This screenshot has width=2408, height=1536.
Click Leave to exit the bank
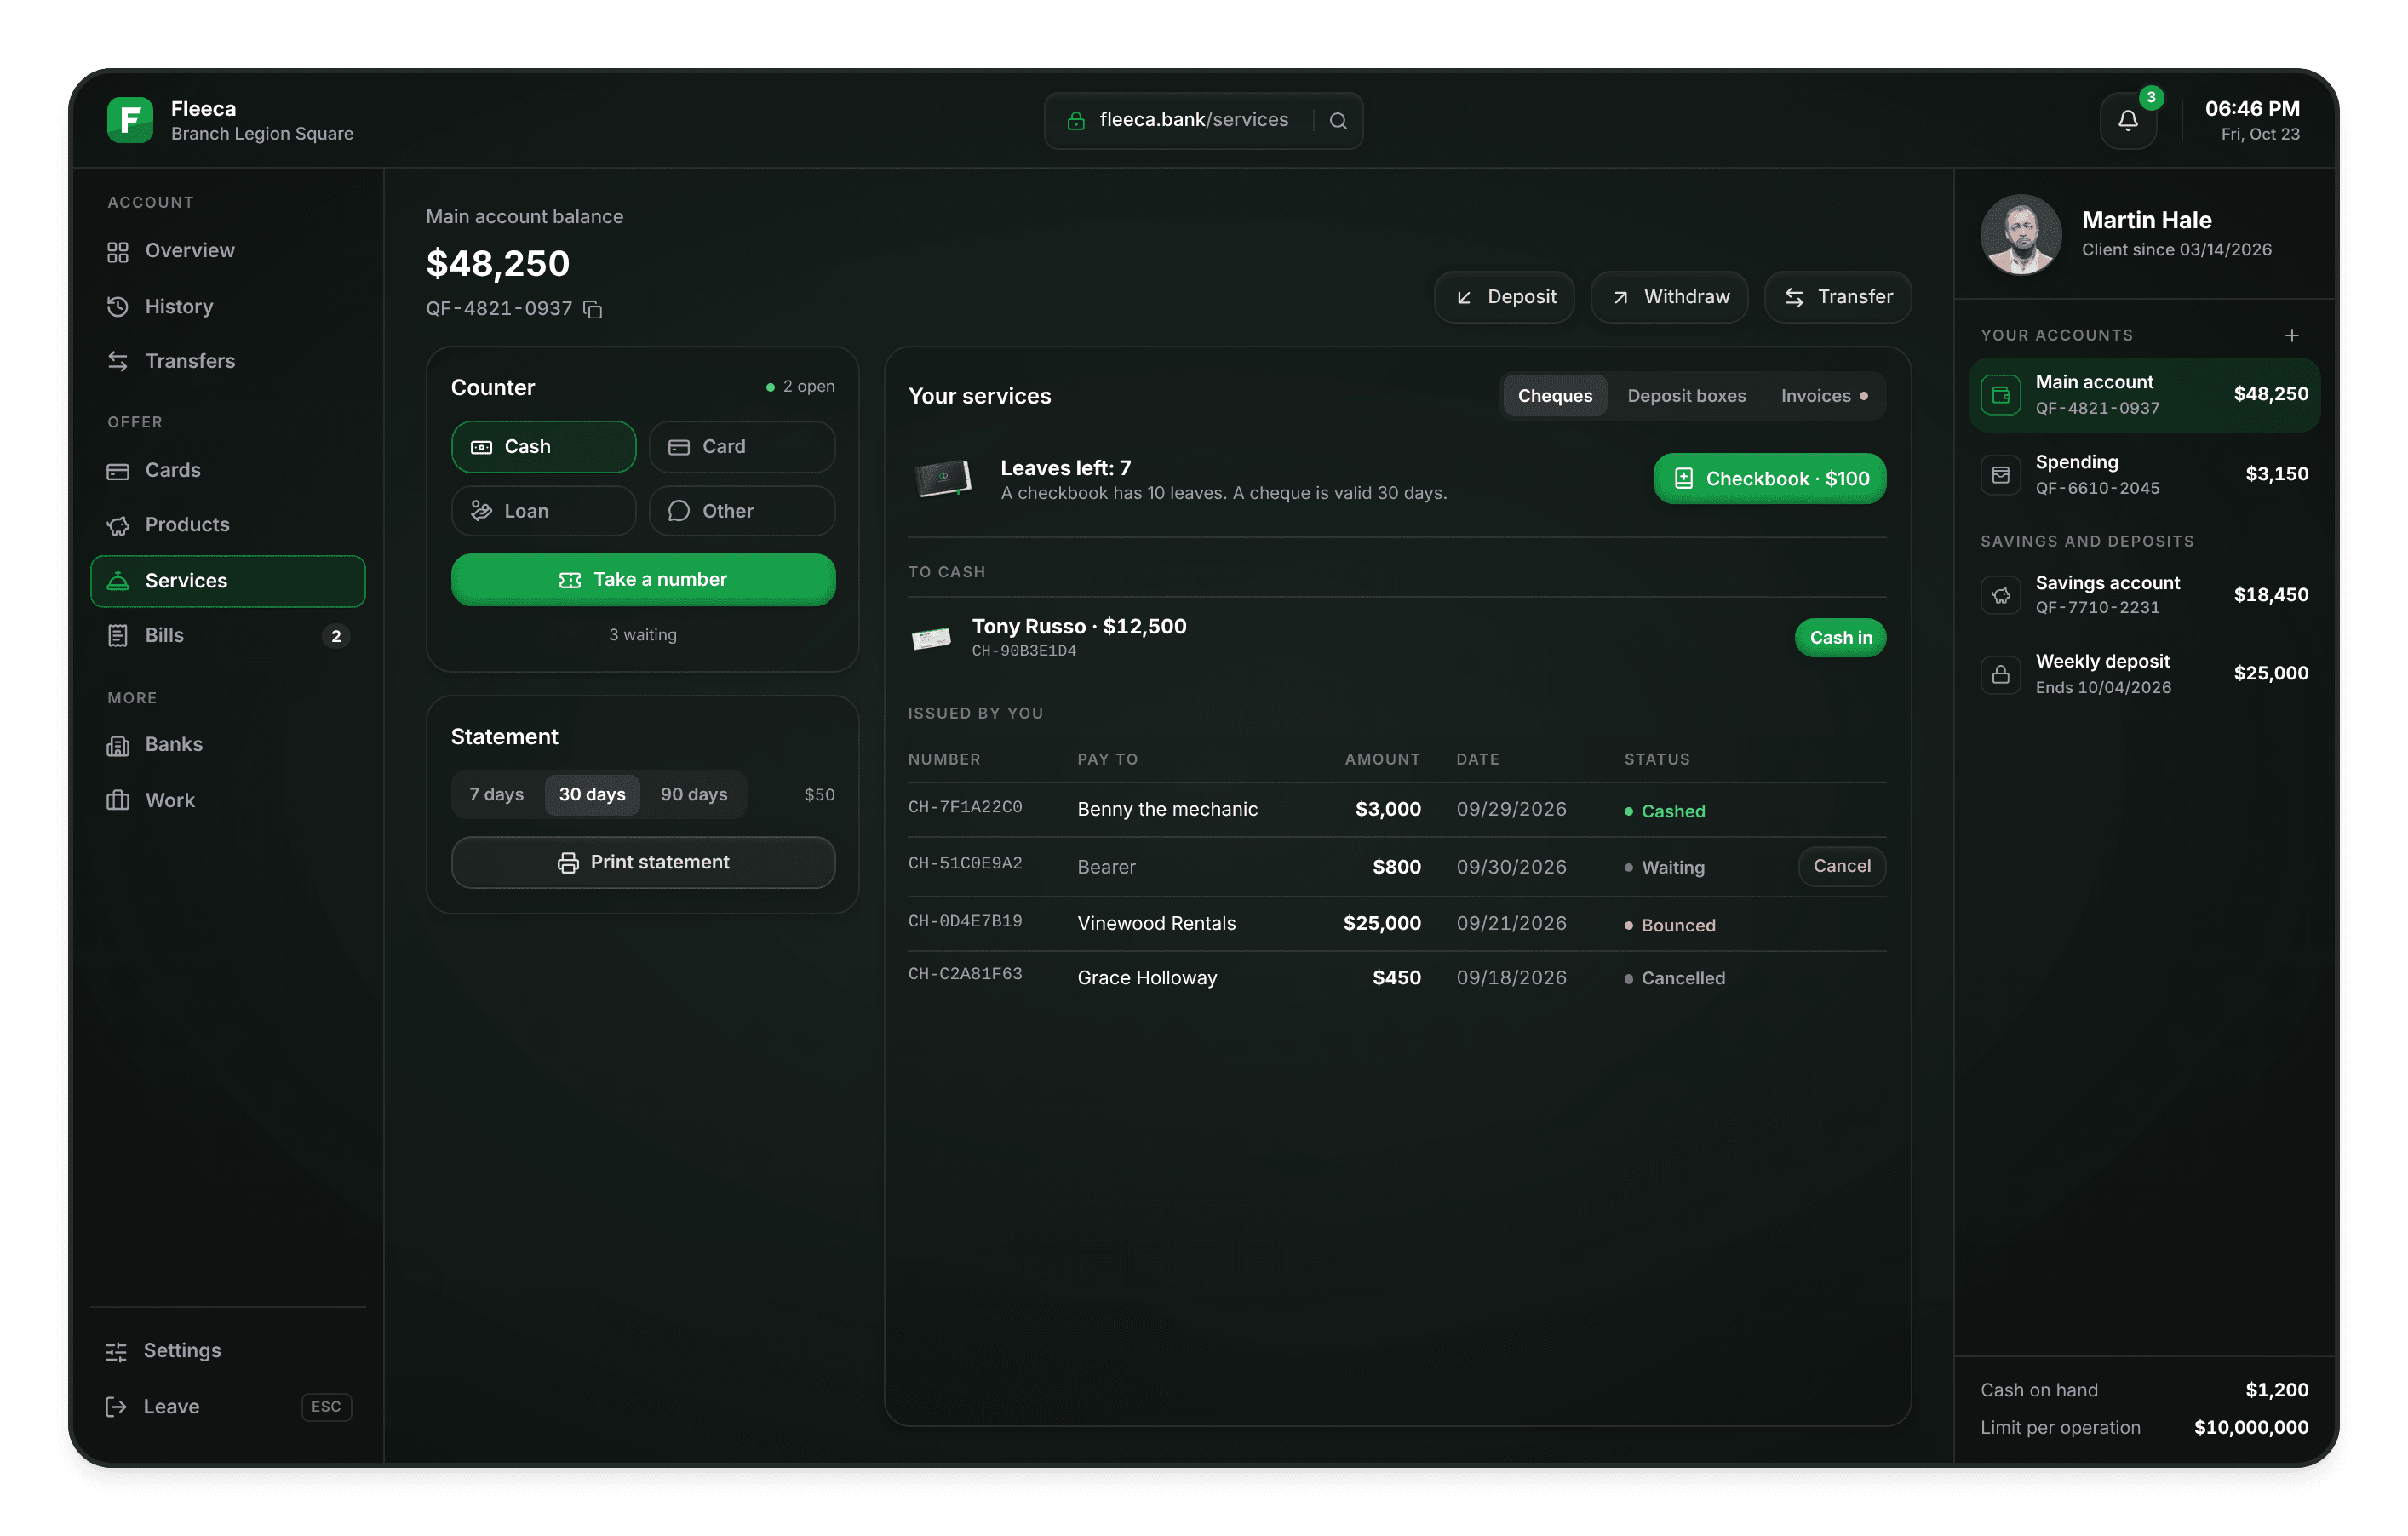228,1407
